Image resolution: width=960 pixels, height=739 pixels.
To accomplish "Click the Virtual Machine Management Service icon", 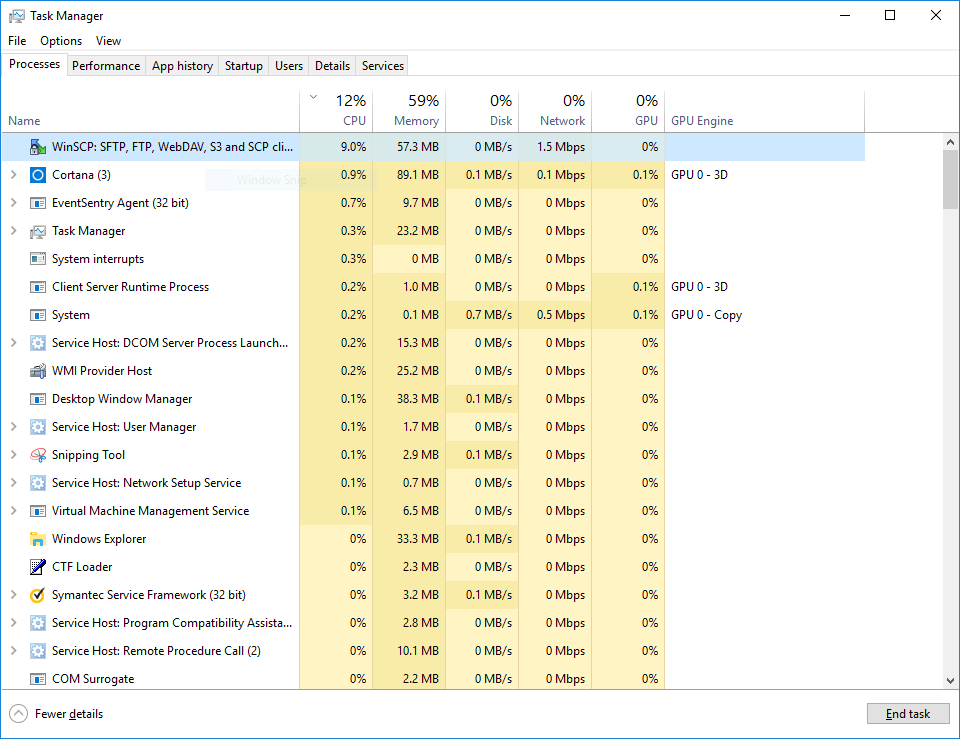I will (x=38, y=511).
